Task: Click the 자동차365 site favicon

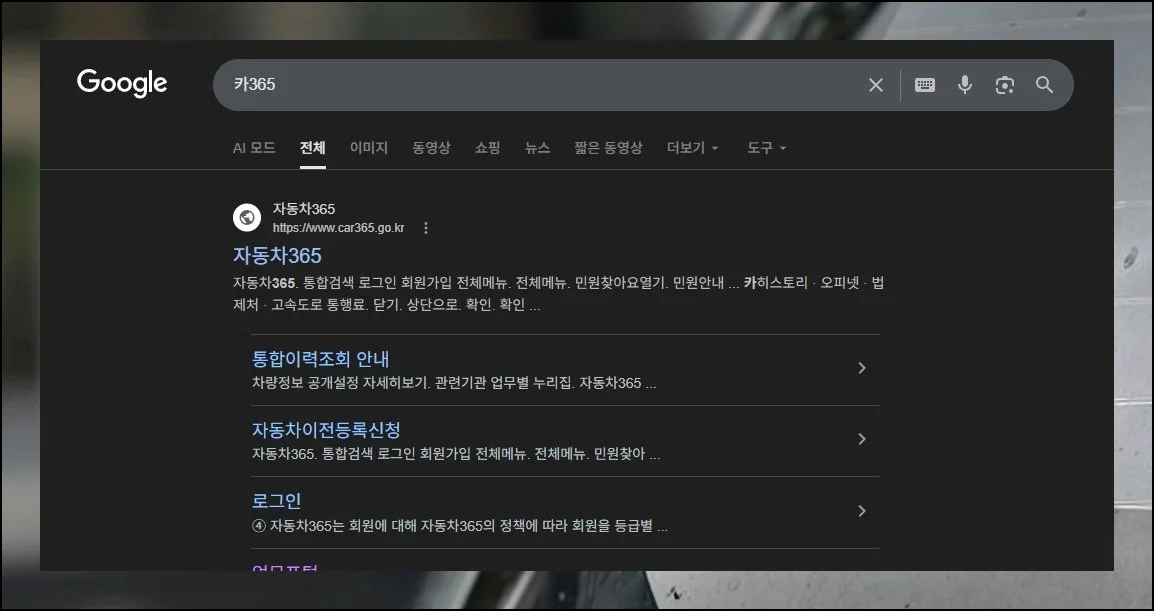Action: (247, 217)
